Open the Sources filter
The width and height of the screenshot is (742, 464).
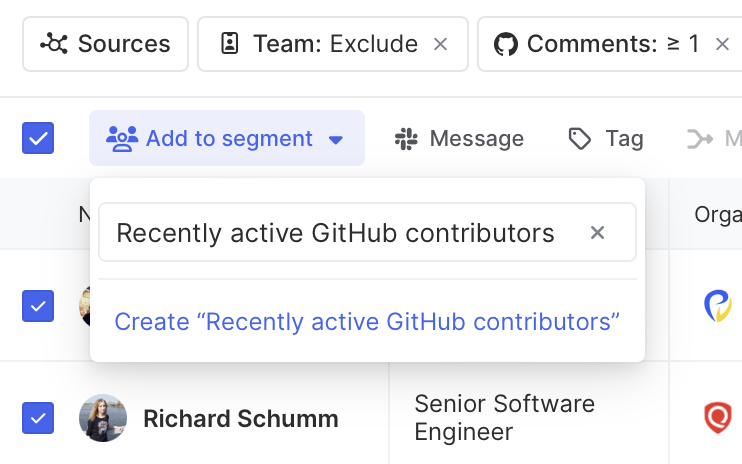[105, 44]
